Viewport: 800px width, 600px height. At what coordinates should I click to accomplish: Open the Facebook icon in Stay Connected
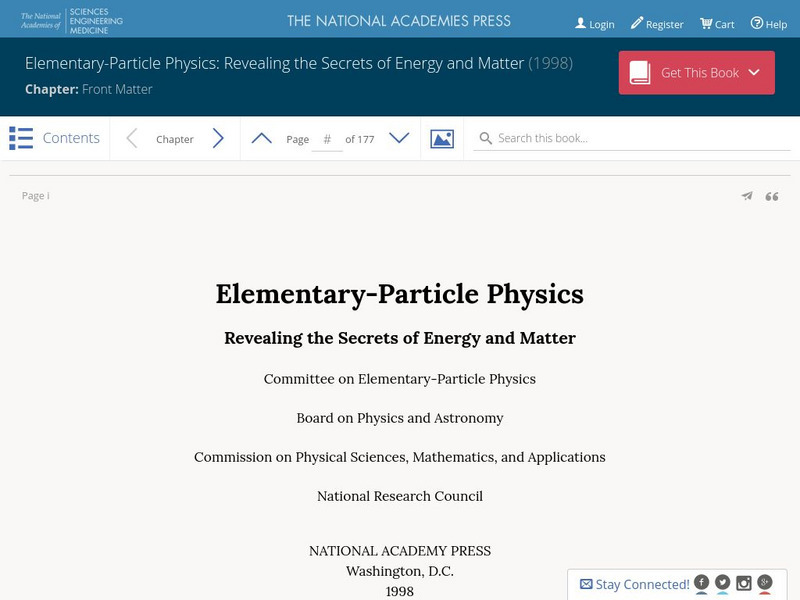(x=702, y=582)
